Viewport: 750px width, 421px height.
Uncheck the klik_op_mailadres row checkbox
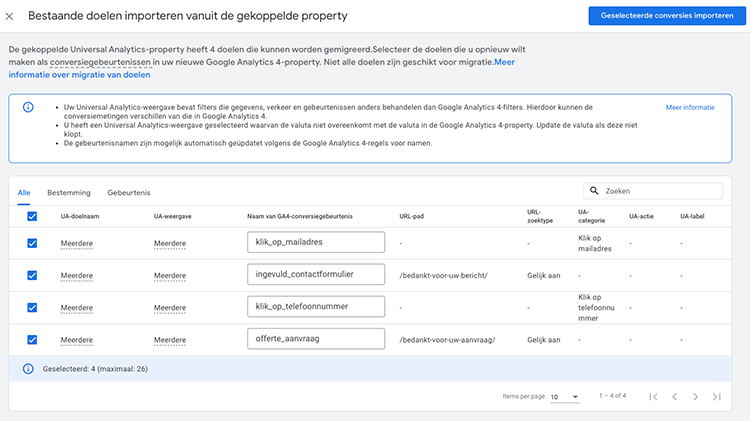coord(32,243)
